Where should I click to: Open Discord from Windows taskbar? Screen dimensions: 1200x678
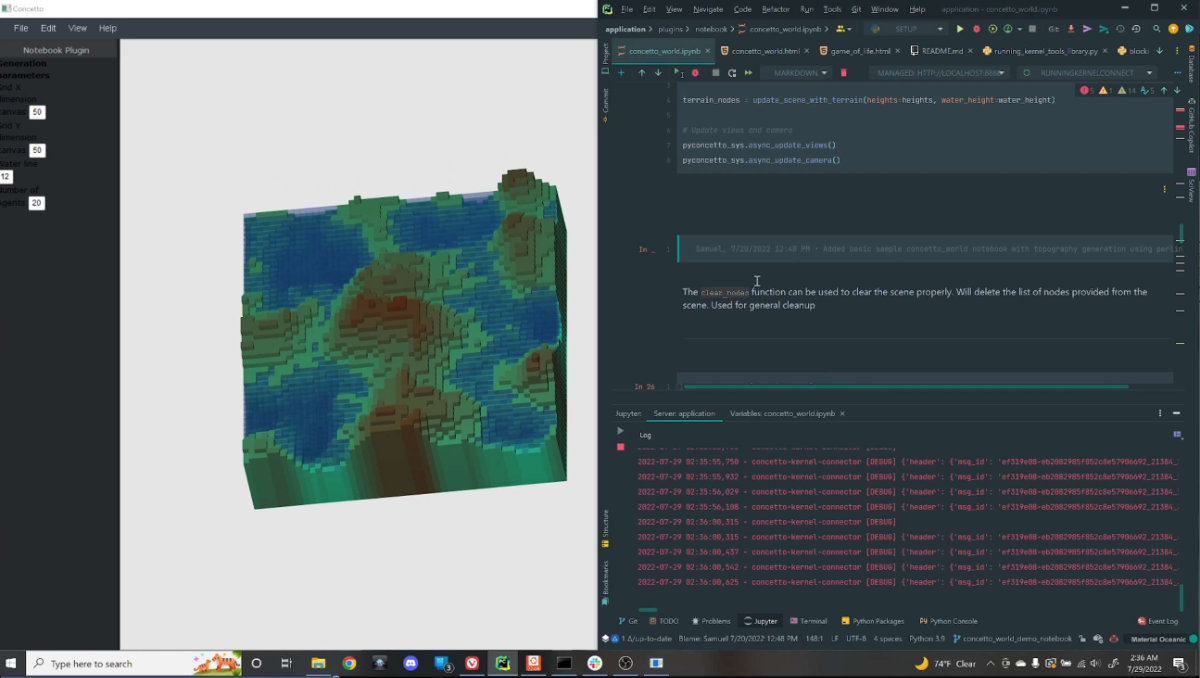click(x=410, y=663)
